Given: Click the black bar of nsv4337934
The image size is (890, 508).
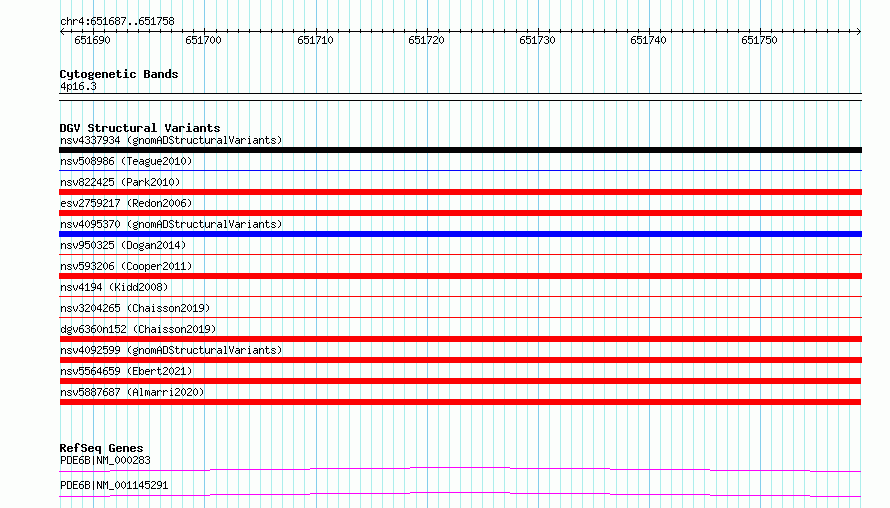Looking at the screenshot, I should click(460, 150).
